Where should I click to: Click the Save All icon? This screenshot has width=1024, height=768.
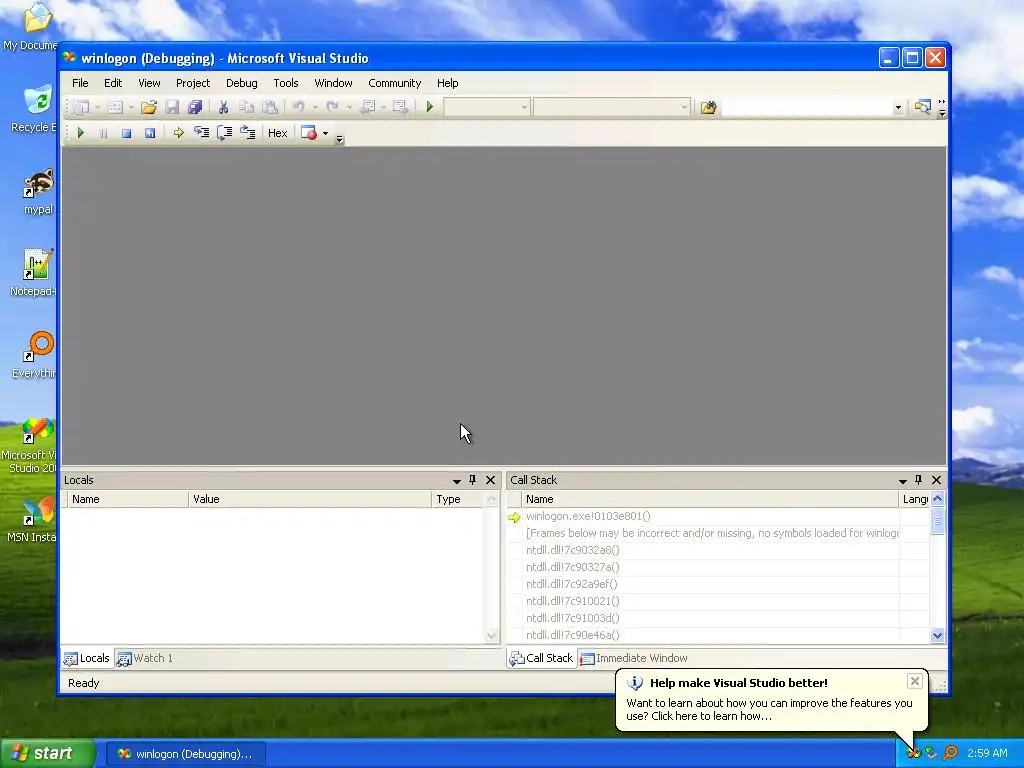[x=195, y=107]
